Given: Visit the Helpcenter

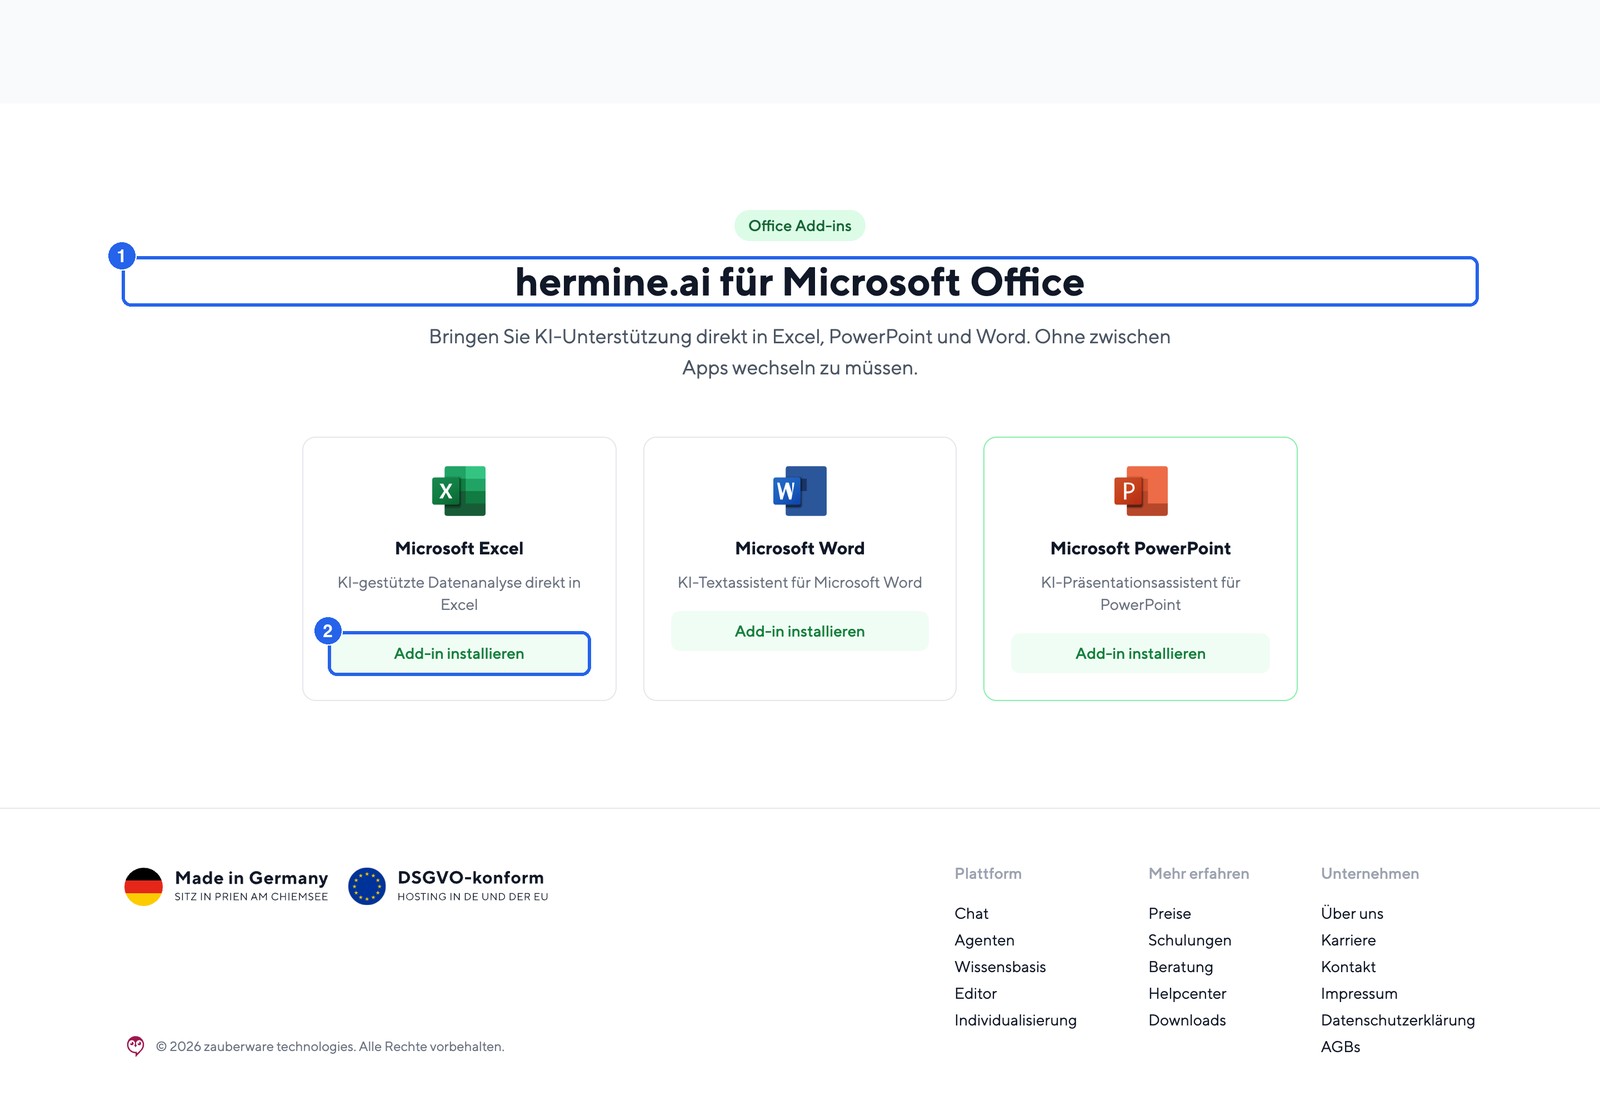Looking at the screenshot, I should point(1187,993).
